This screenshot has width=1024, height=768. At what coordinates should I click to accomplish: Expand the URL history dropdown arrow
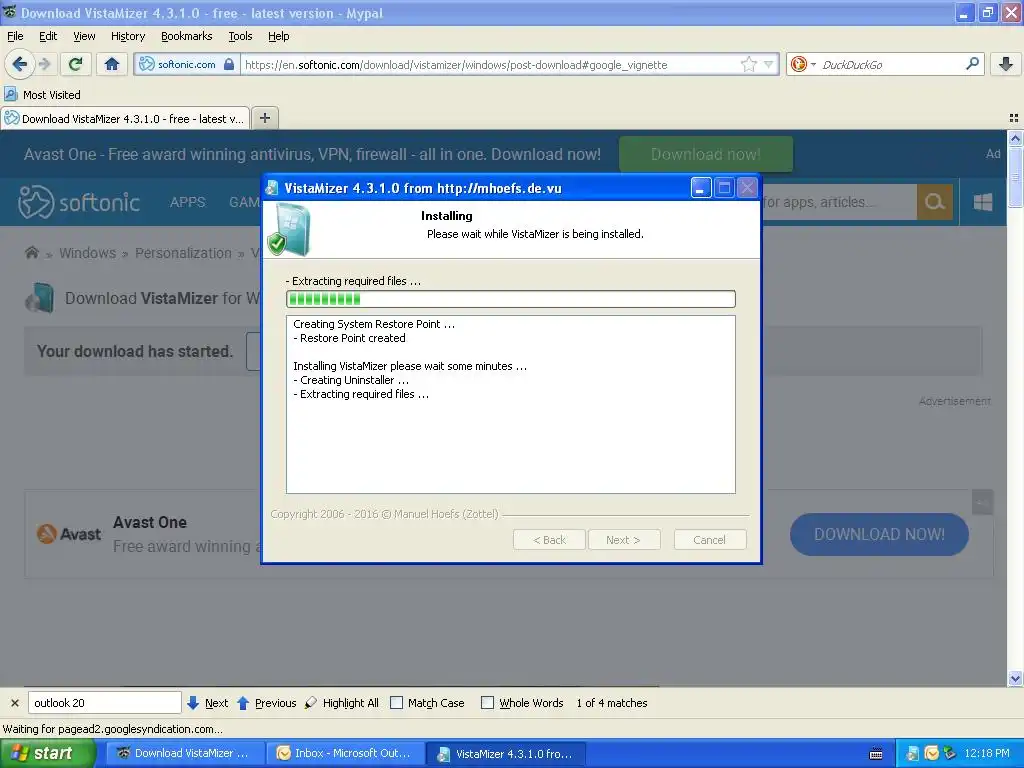(x=769, y=64)
